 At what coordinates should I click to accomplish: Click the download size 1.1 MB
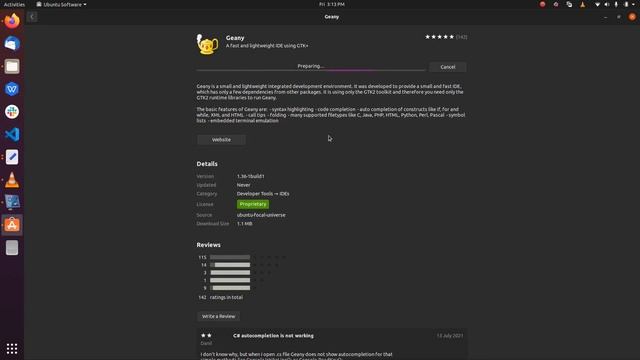point(244,224)
